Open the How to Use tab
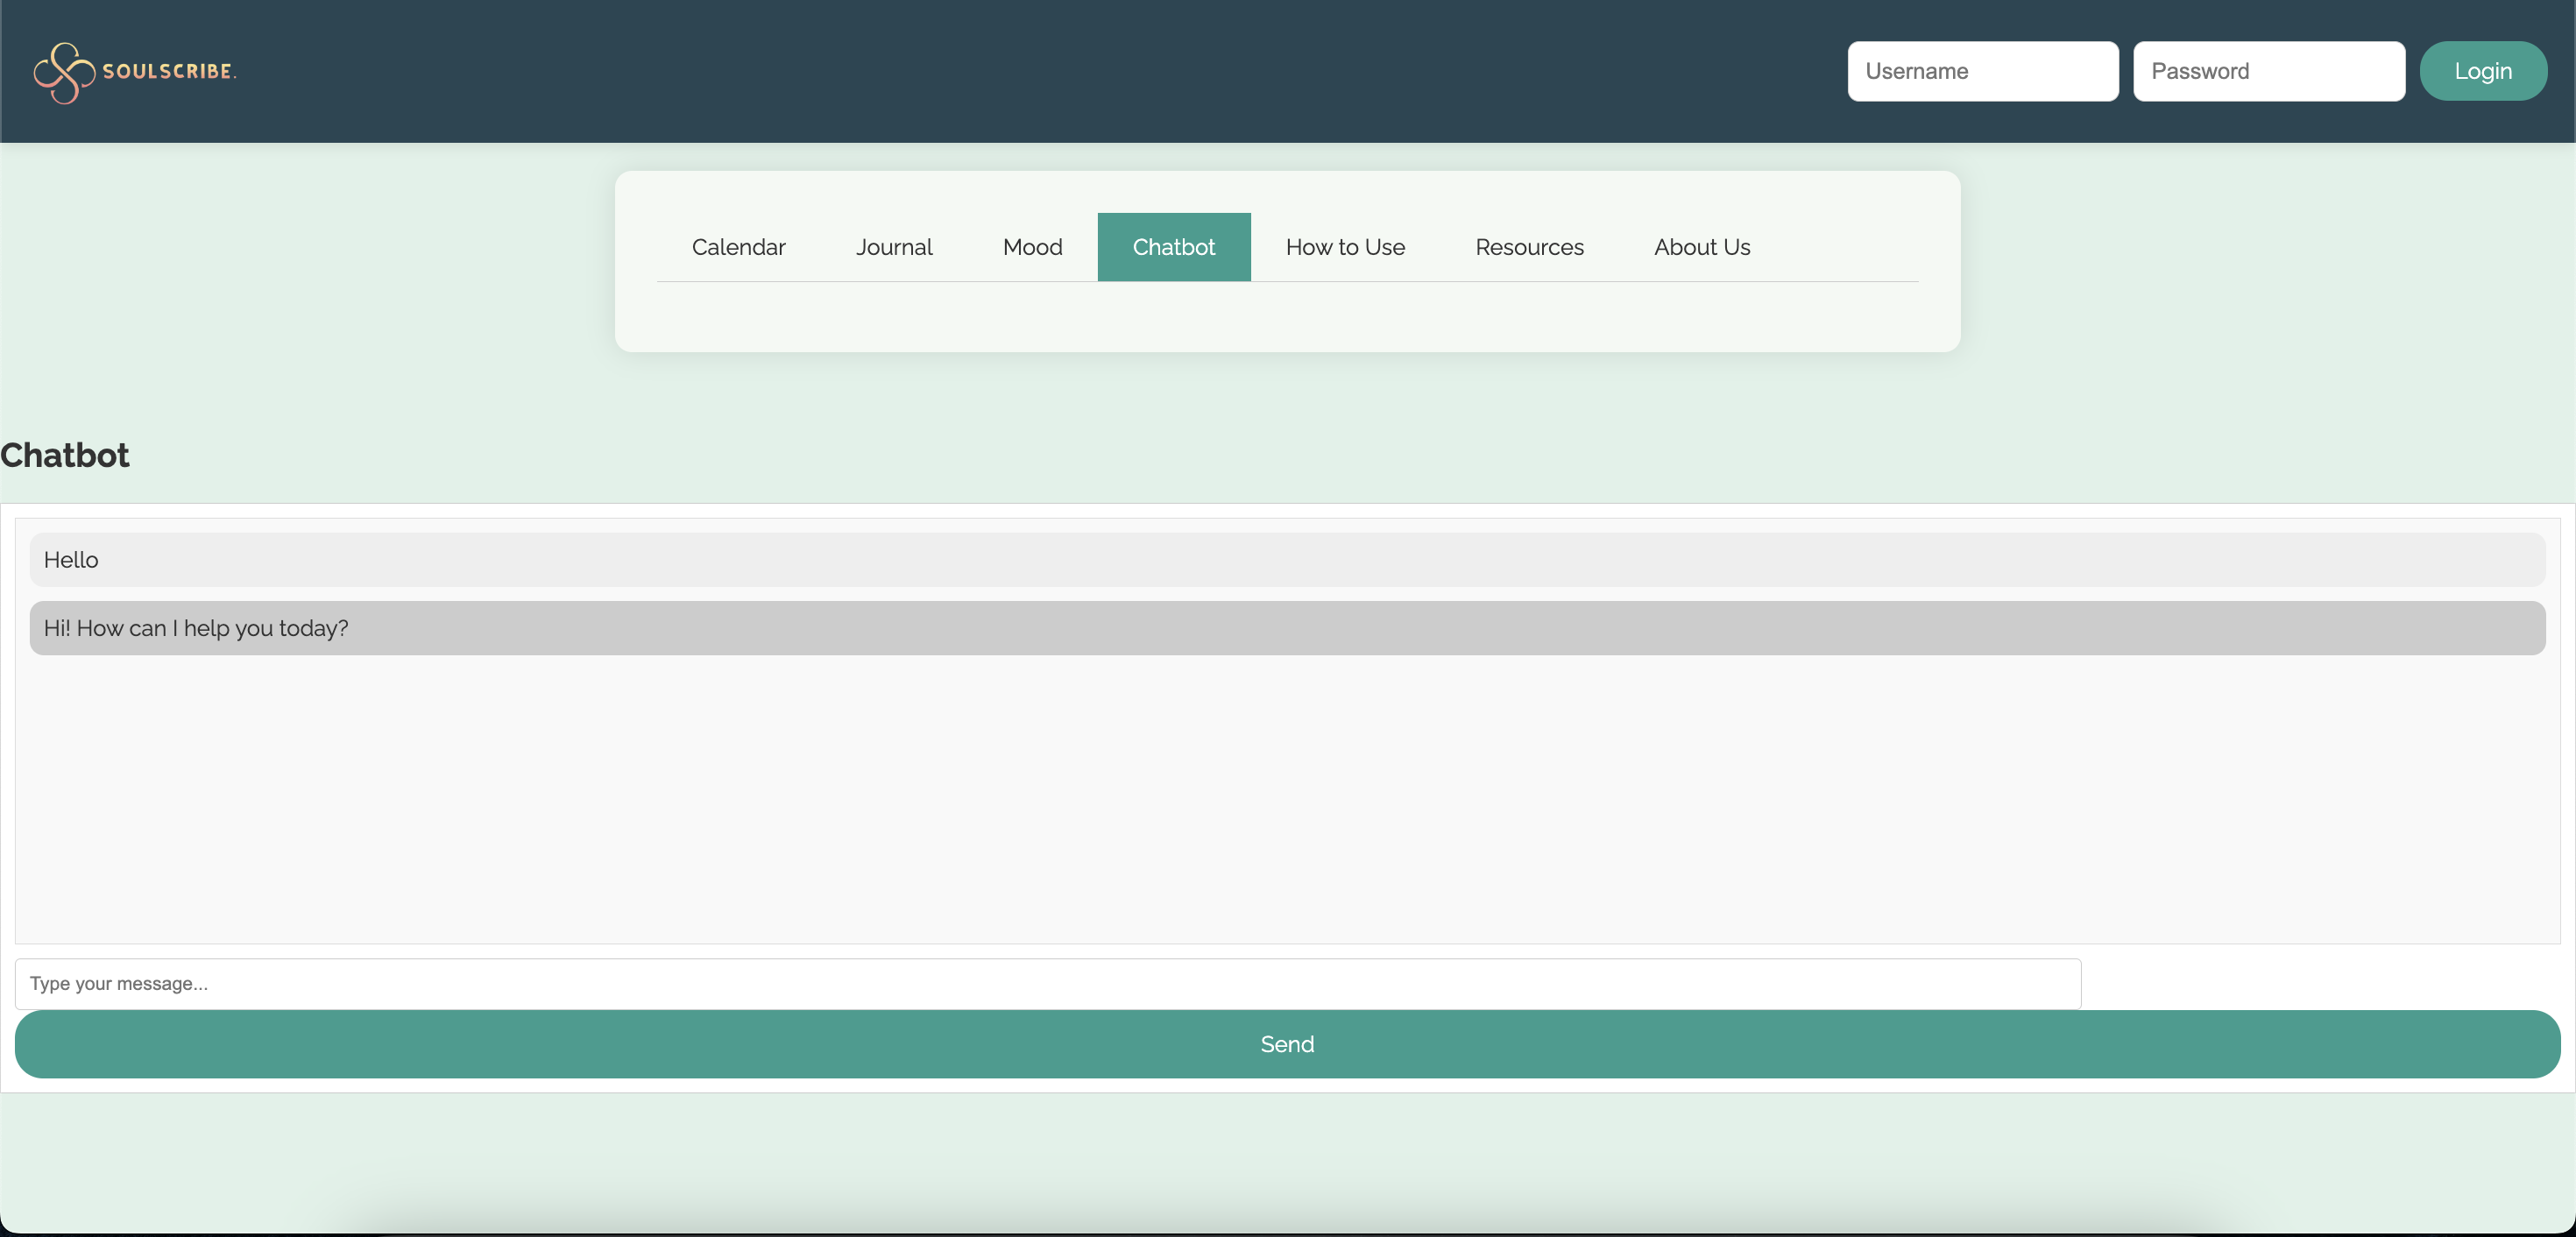Image resolution: width=2576 pixels, height=1237 pixels. tap(1344, 247)
